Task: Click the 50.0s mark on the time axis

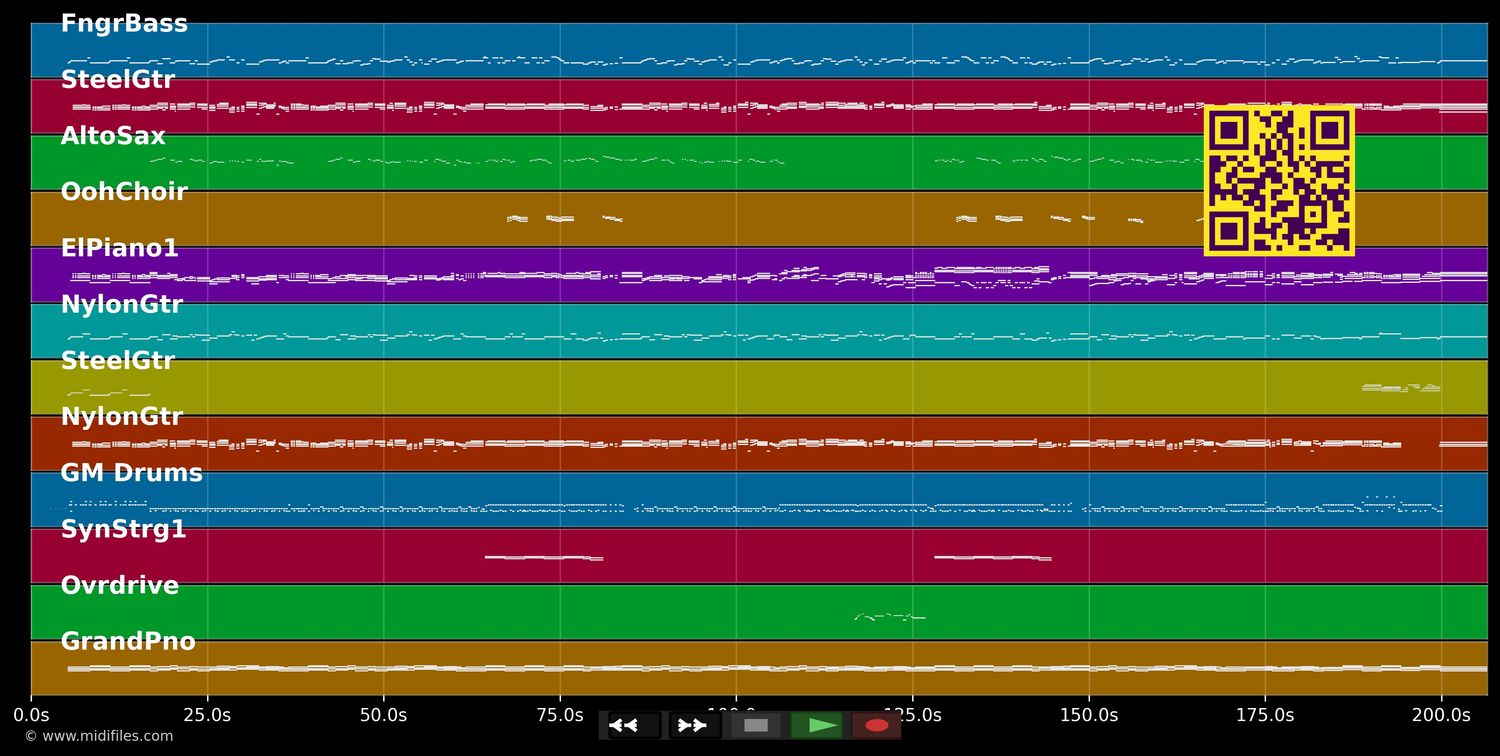Action: [383, 715]
